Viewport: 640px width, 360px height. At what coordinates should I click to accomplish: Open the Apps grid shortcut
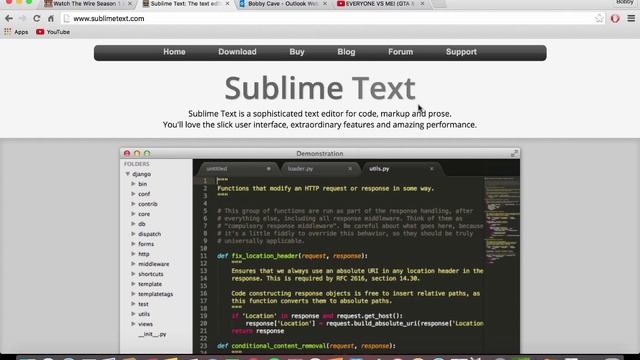point(16,32)
